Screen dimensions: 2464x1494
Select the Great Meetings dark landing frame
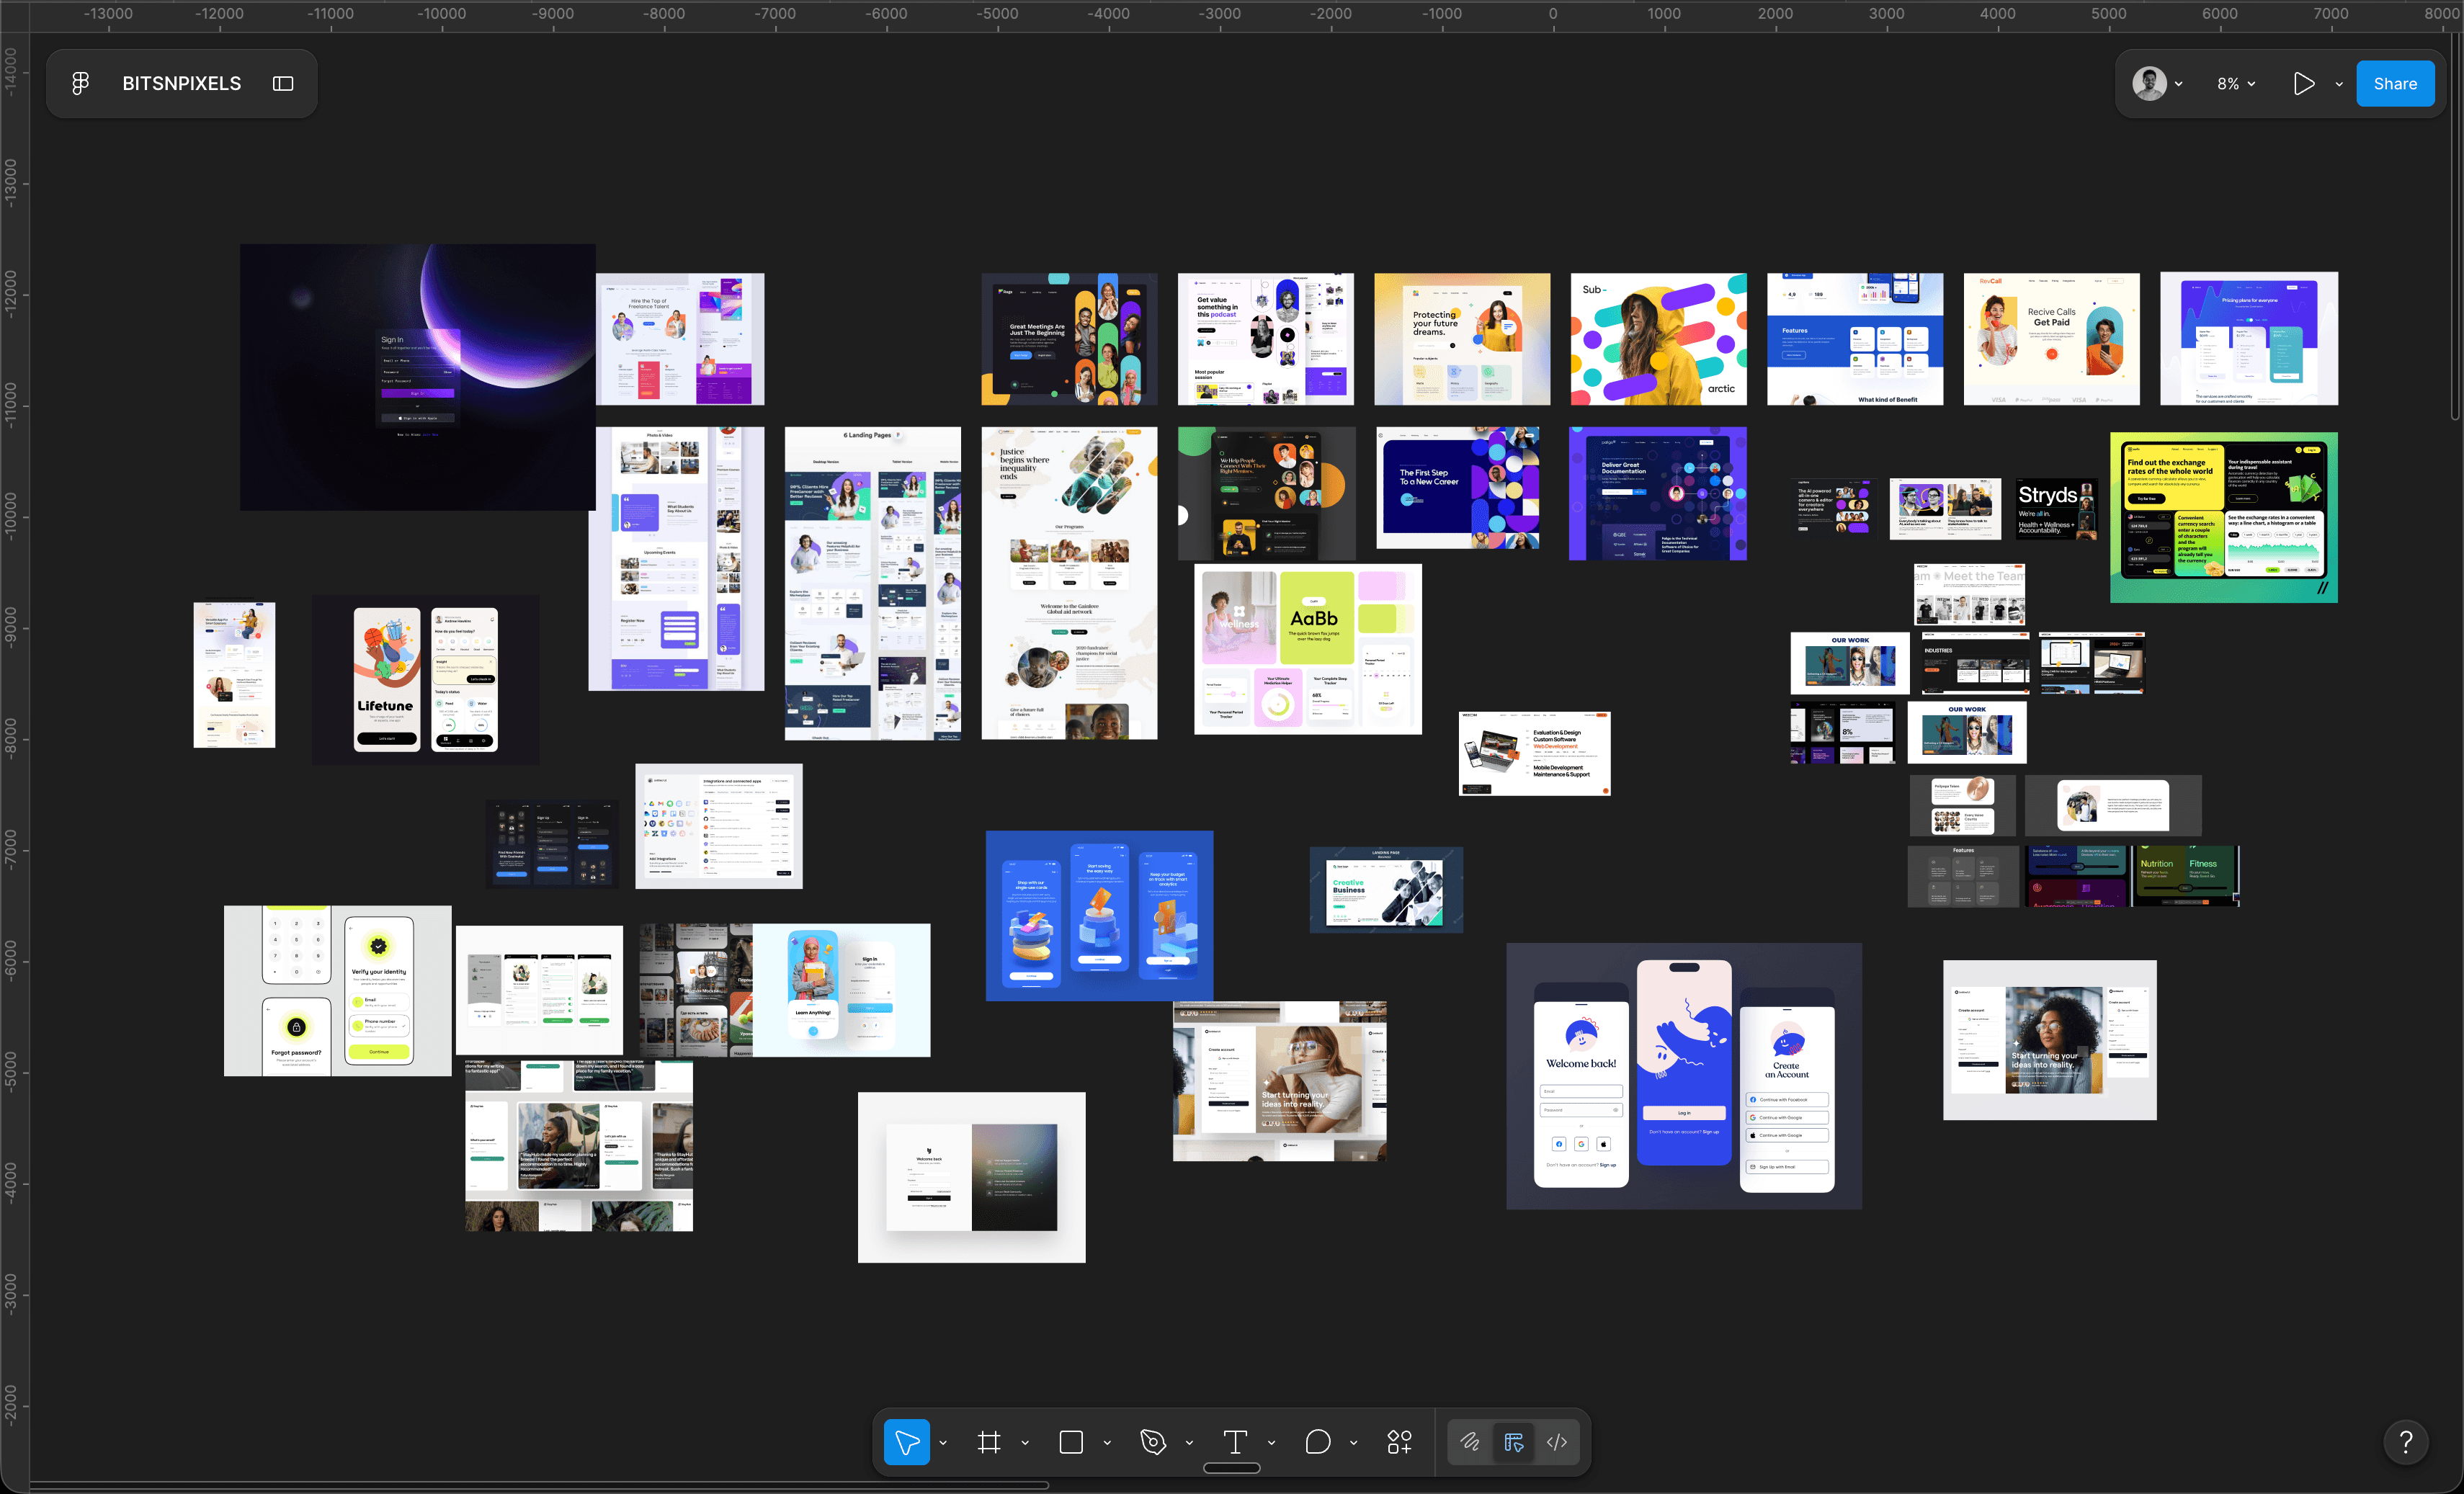pyautogui.click(x=1069, y=339)
